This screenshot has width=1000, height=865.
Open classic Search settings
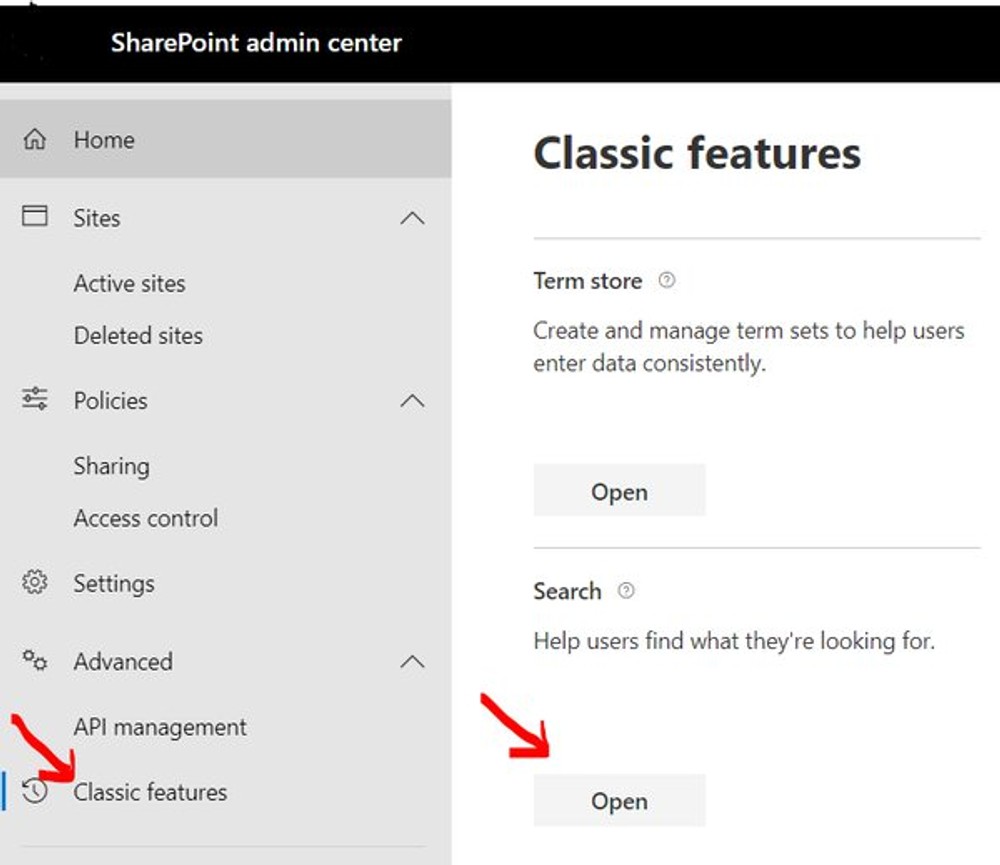point(619,800)
